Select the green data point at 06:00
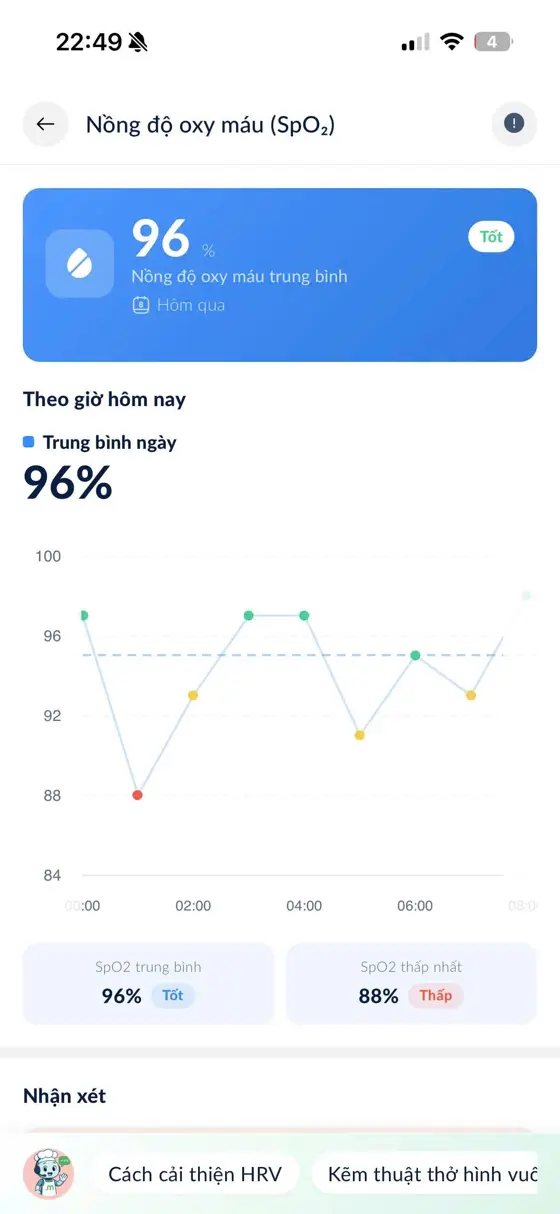This screenshot has height=1214, width=560. [x=415, y=655]
